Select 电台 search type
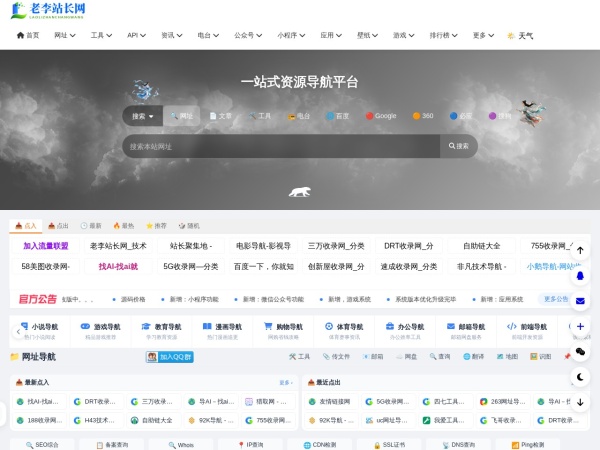The width and height of the screenshot is (600, 450). coord(298,116)
